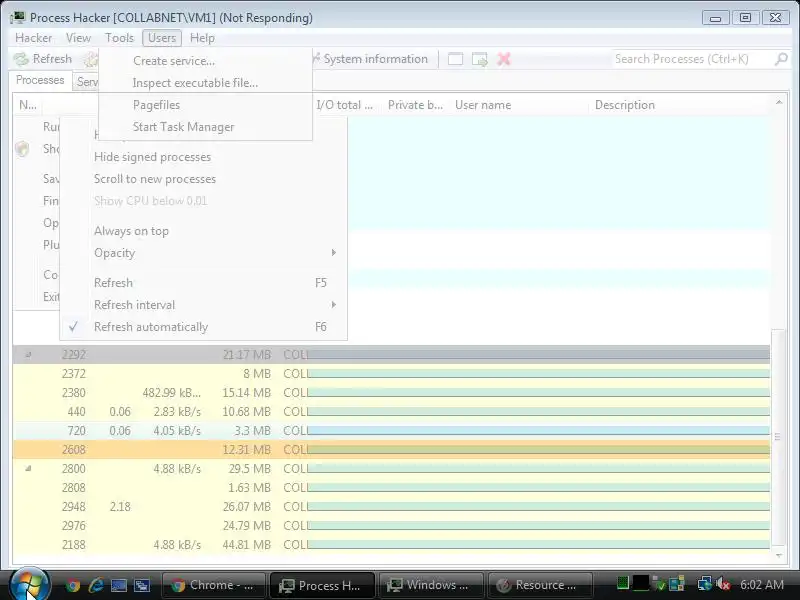This screenshot has width=800, height=600.
Task: Launch Internet Explorer from quick launch
Action: pyautogui.click(x=96, y=585)
